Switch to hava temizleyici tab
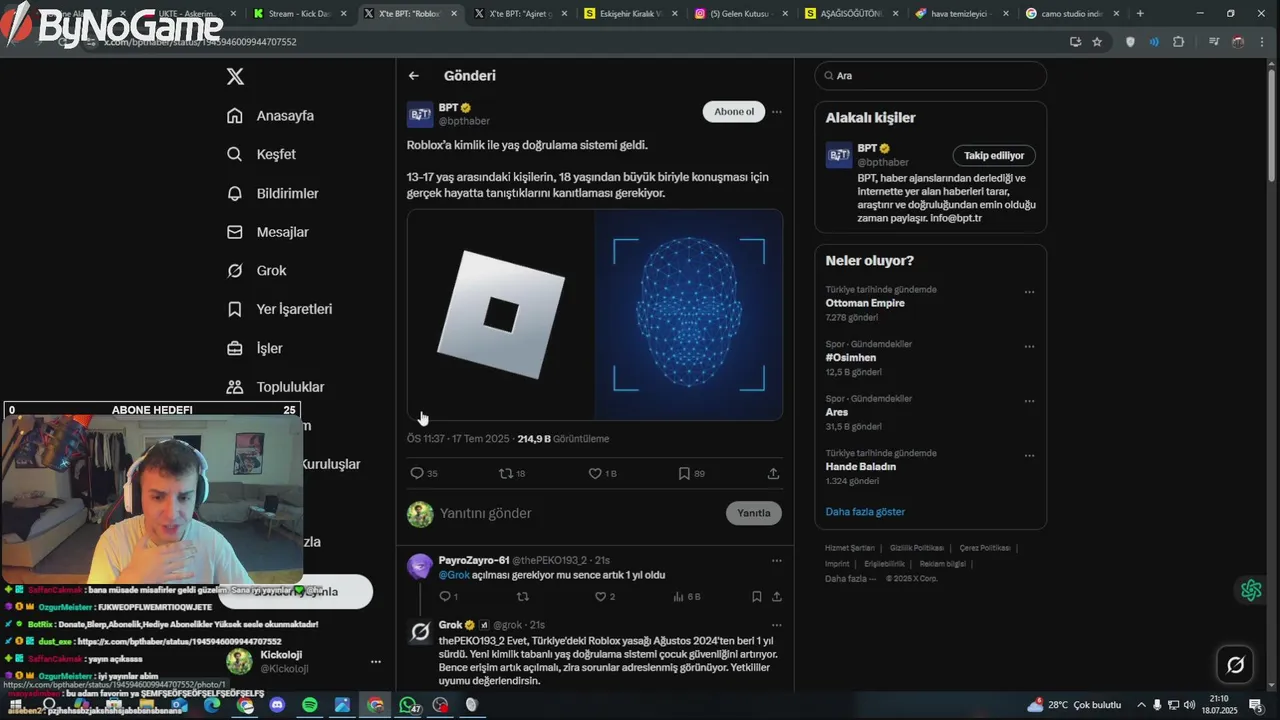The width and height of the screenshot is (1280, 720). [960, 14]
